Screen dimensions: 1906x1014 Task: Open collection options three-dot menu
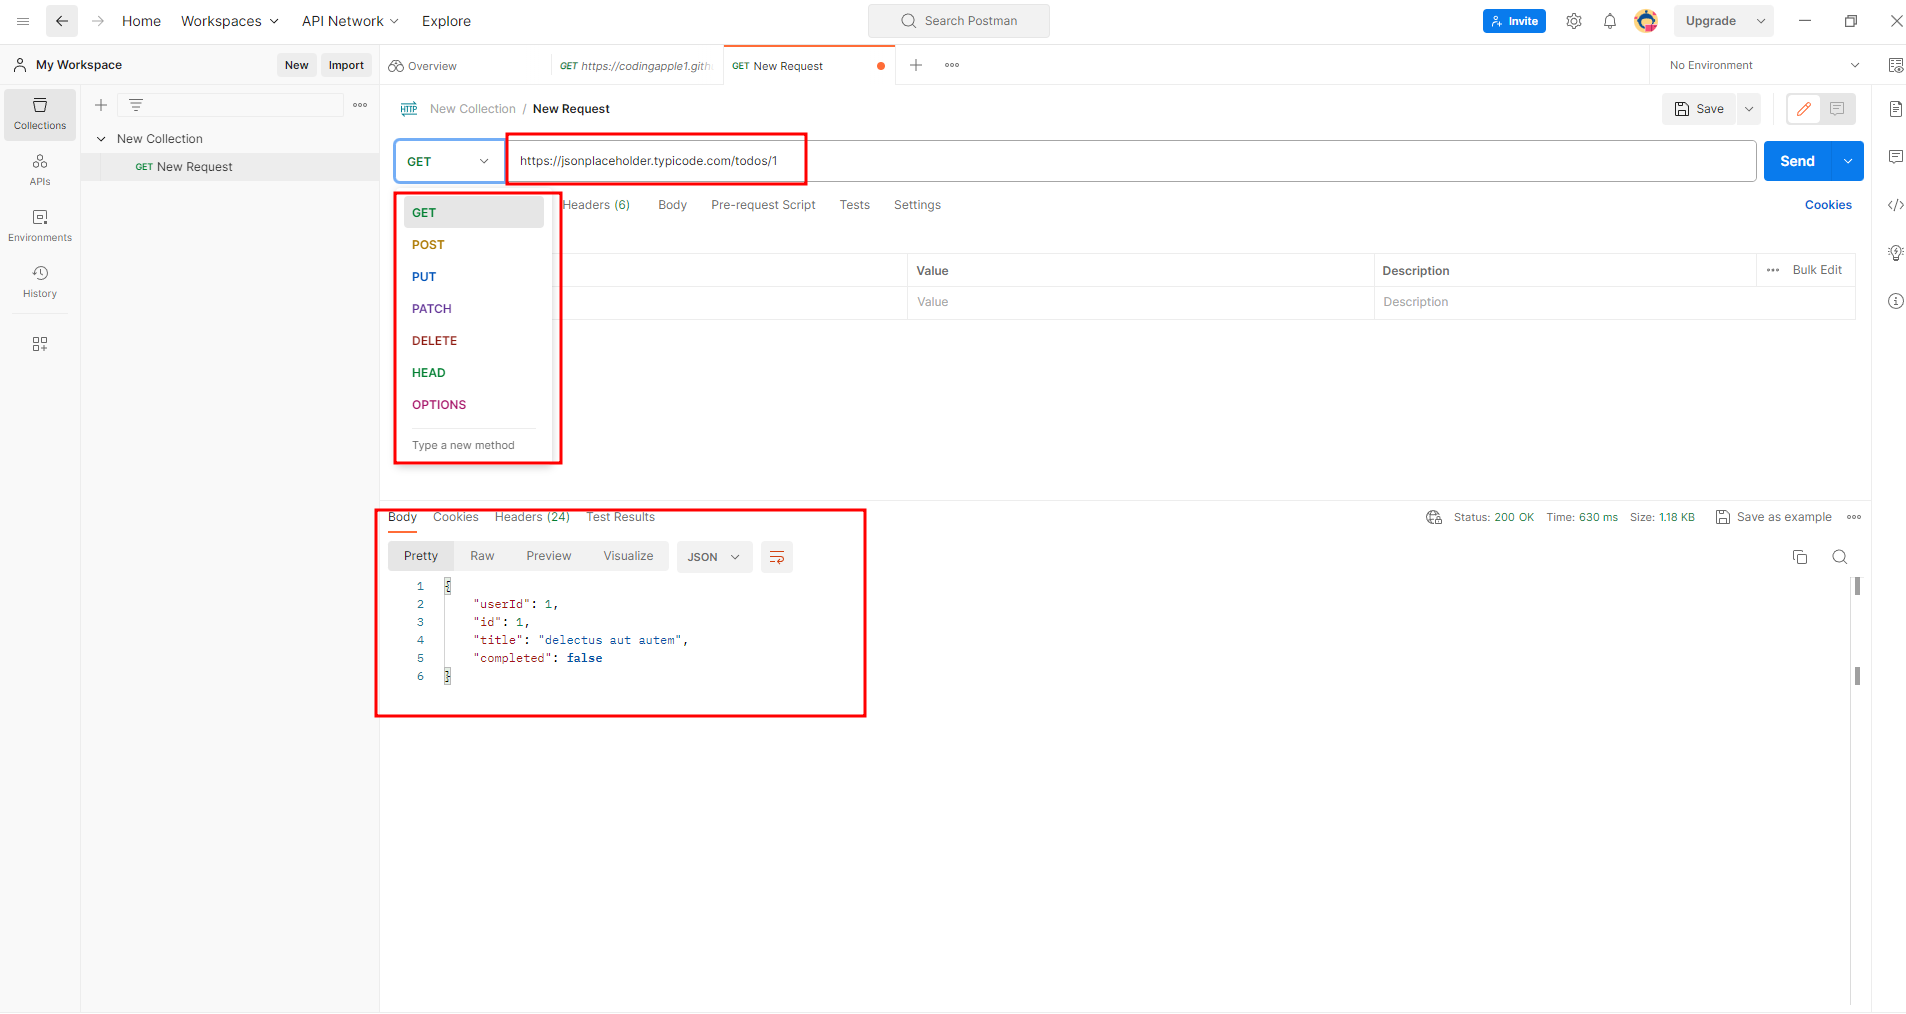(x=360, y=105)
